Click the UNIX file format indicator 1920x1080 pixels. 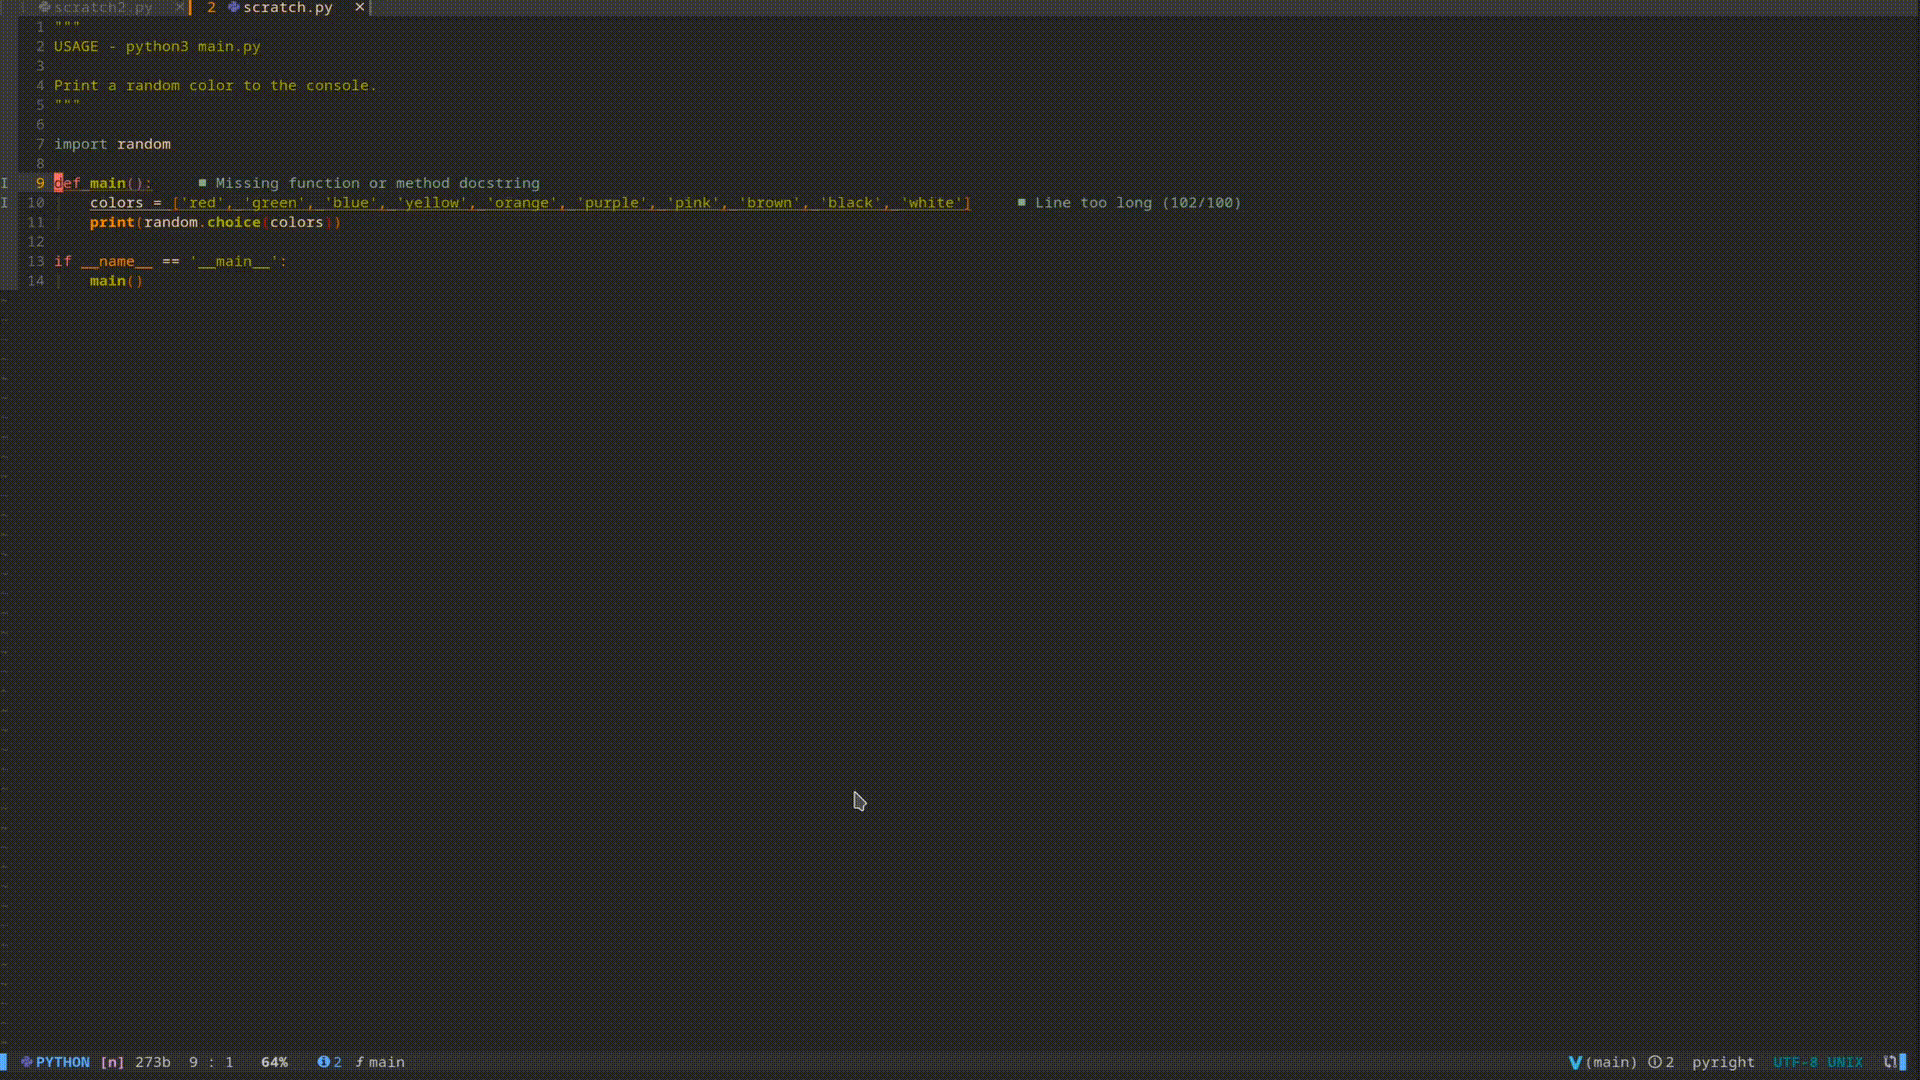tap(1845, 1062)
